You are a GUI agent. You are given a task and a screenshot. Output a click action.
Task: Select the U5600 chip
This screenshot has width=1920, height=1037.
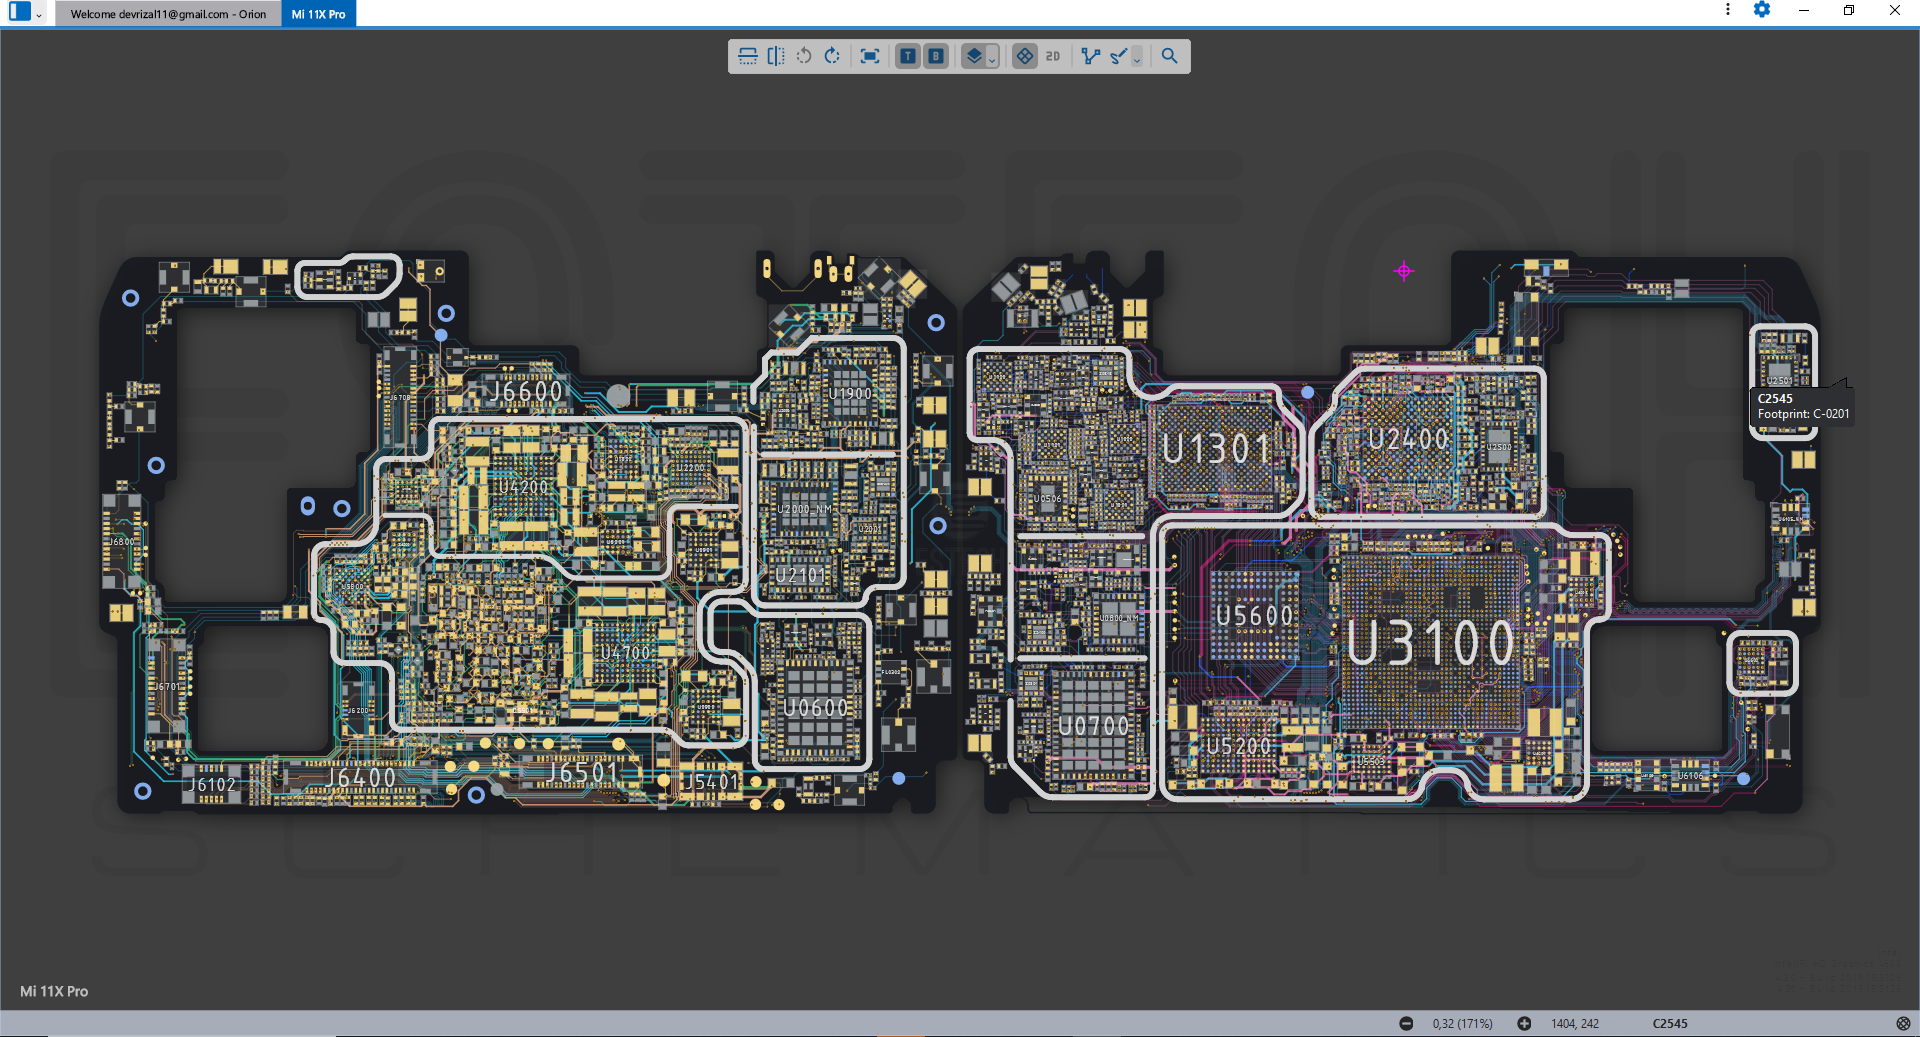(x=1255, y=616)
